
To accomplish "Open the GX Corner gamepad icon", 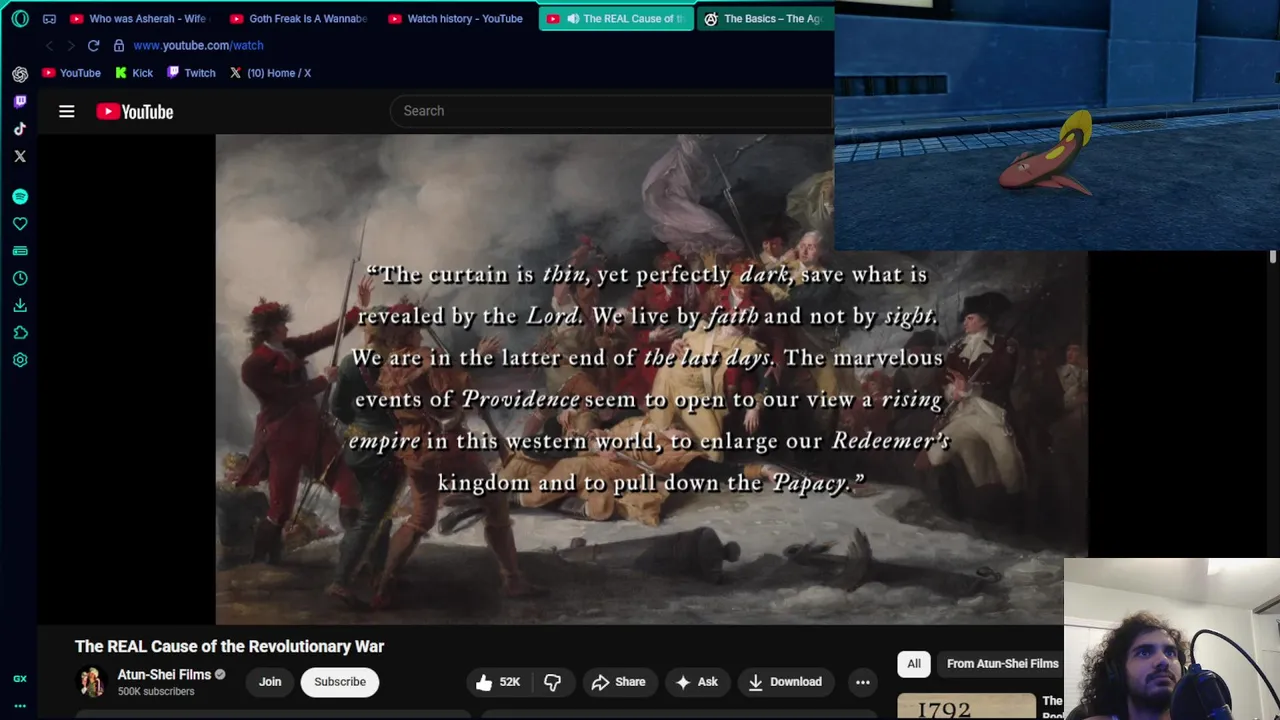I will (x=49, y=18).
